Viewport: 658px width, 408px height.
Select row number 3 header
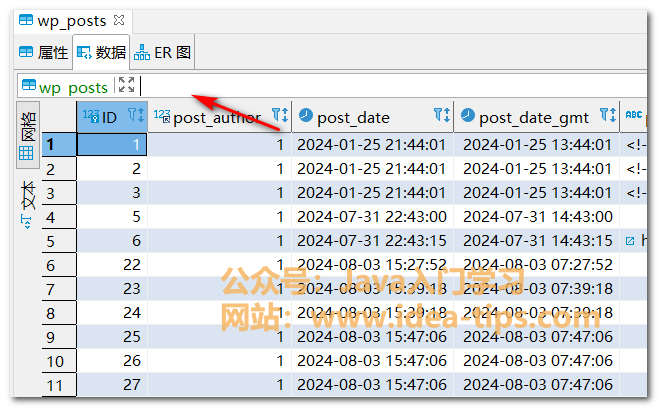(x=59, y=194)
